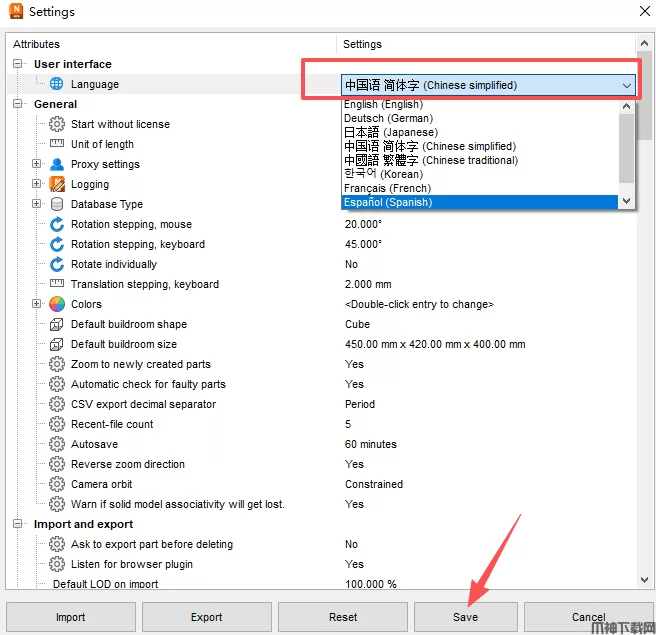Click the gear icon for Autosave
This screenshot has height=635, width=656.
[56, 444]
